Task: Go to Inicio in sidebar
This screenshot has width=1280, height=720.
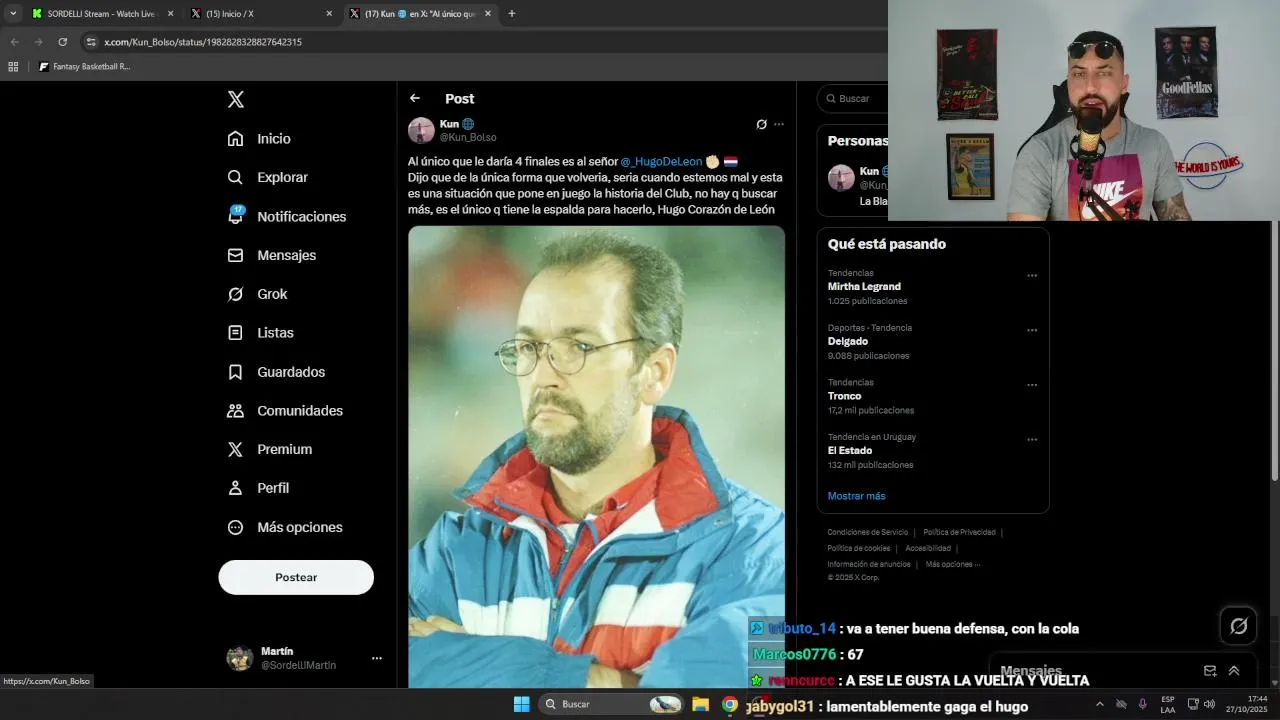Action: (259, 139)
